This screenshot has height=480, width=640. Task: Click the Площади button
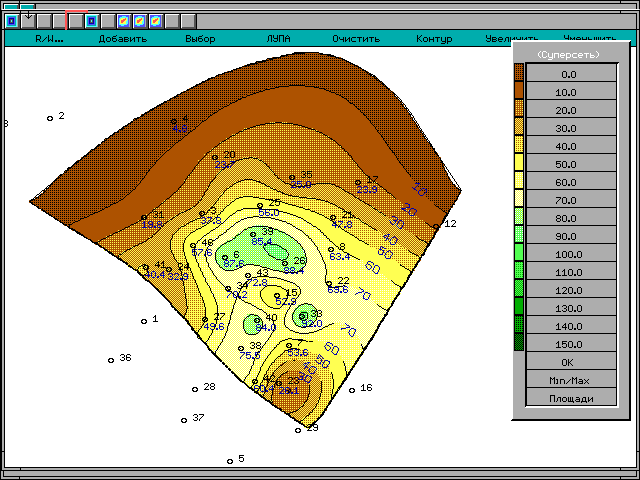coord(568,398)
